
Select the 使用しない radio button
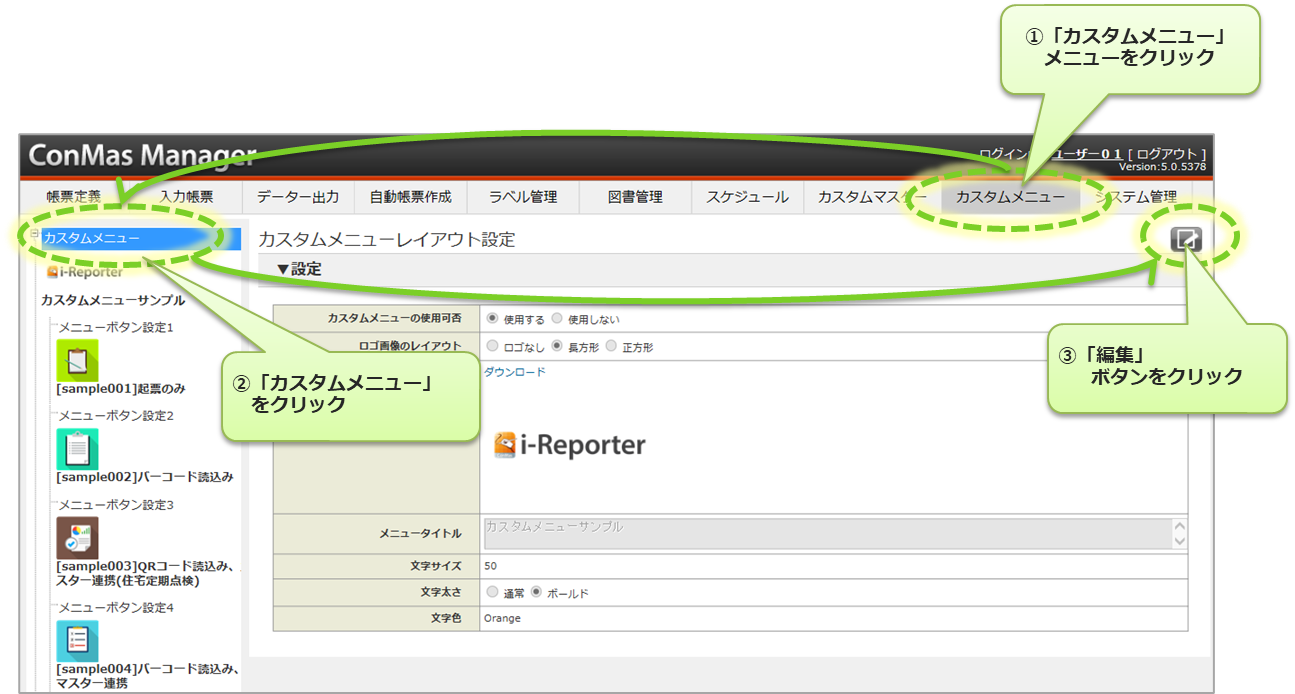tap(557, 319)
